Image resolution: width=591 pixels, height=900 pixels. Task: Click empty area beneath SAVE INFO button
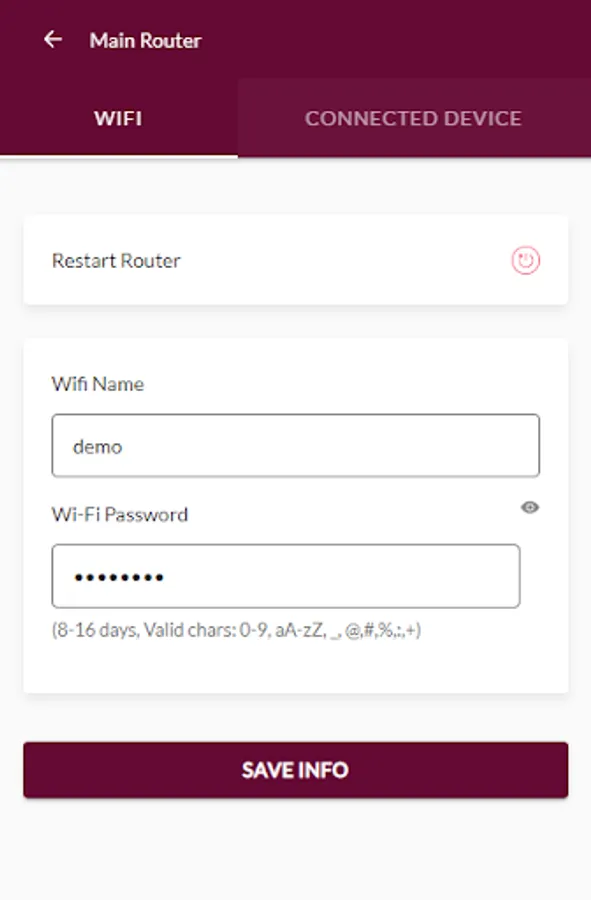coord(296,849)
